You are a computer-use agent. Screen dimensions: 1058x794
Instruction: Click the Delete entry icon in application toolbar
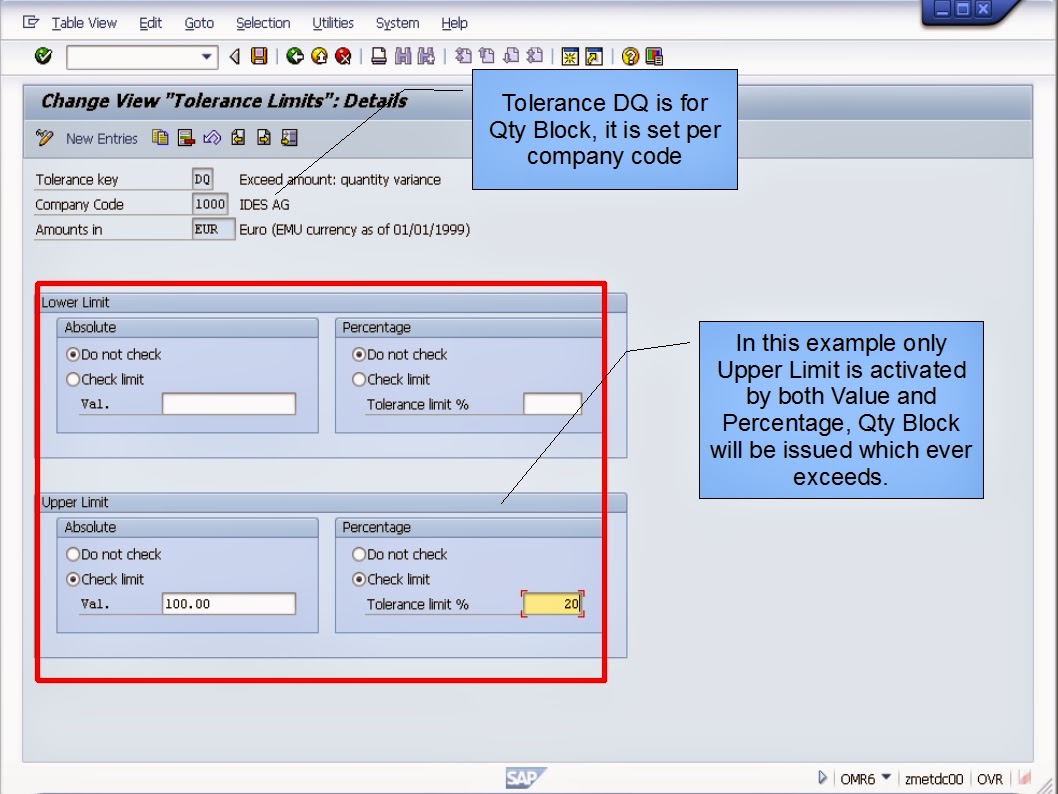185,137
